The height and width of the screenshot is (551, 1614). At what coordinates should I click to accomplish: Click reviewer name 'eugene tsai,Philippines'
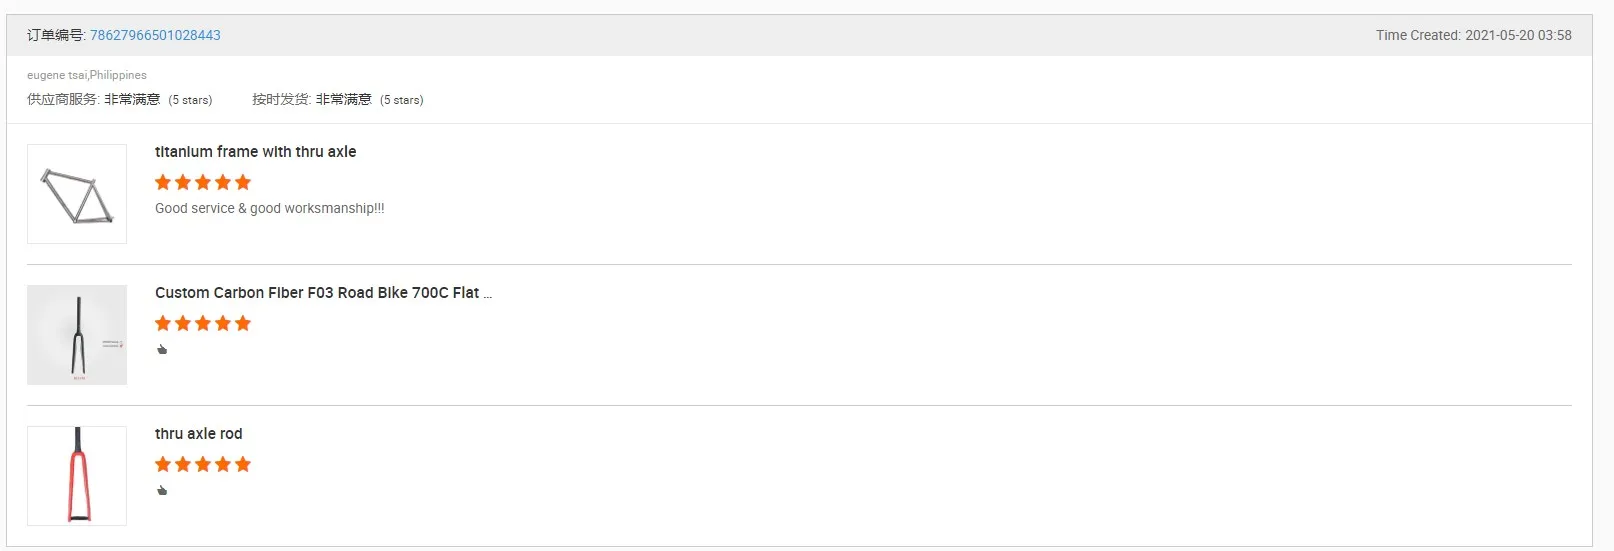point(87,75)
